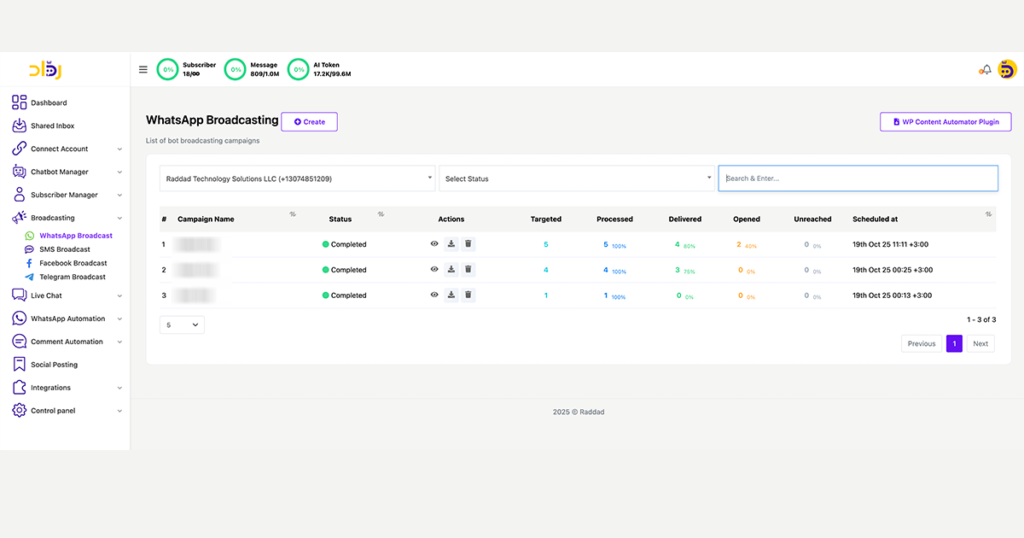1024x538 pixels.
Task: Delete campaign 2 using the trash icon
Action: coord(468,270)
